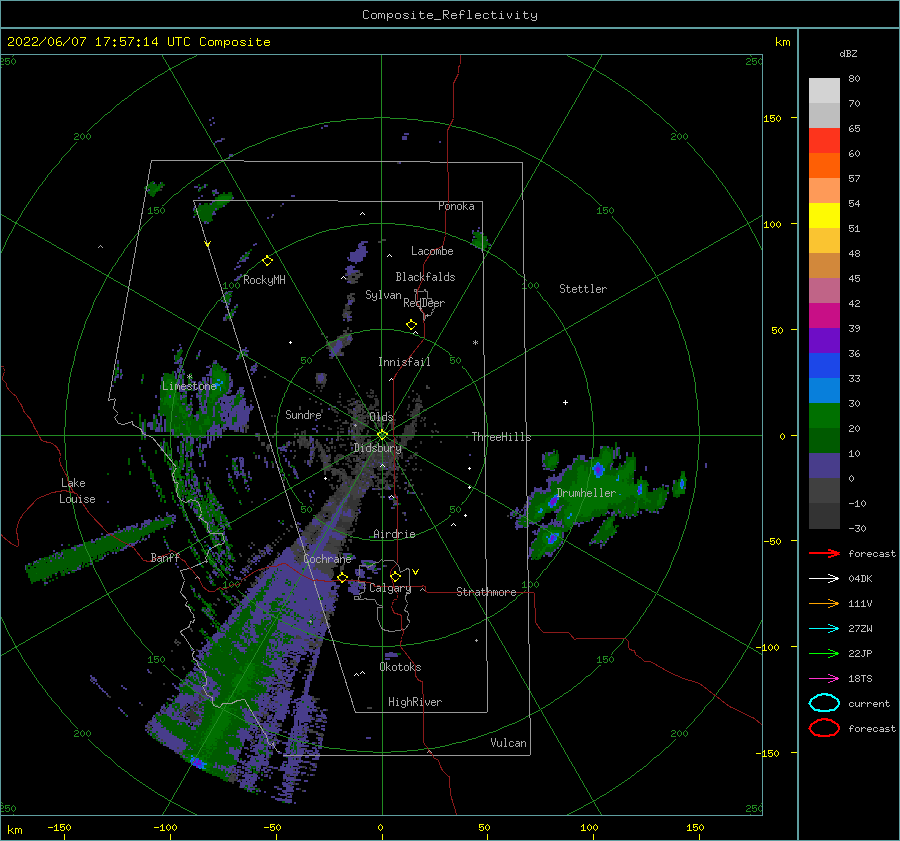Click the yellow diamond marker below RedDeer
Screen dimensions: 900x841
click(411, 325)
